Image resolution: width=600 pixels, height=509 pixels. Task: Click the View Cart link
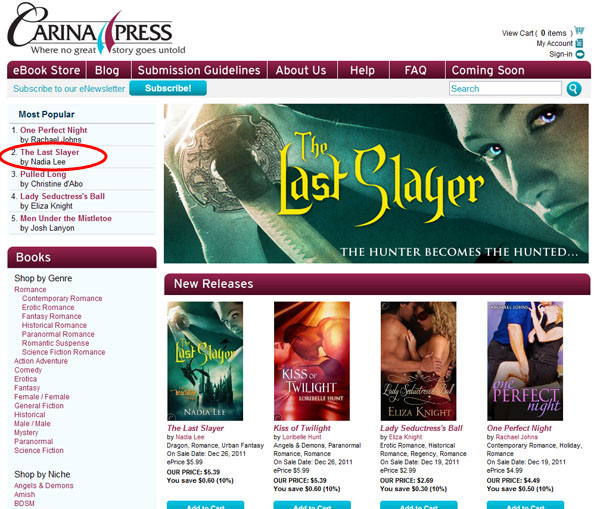(537, 33)
